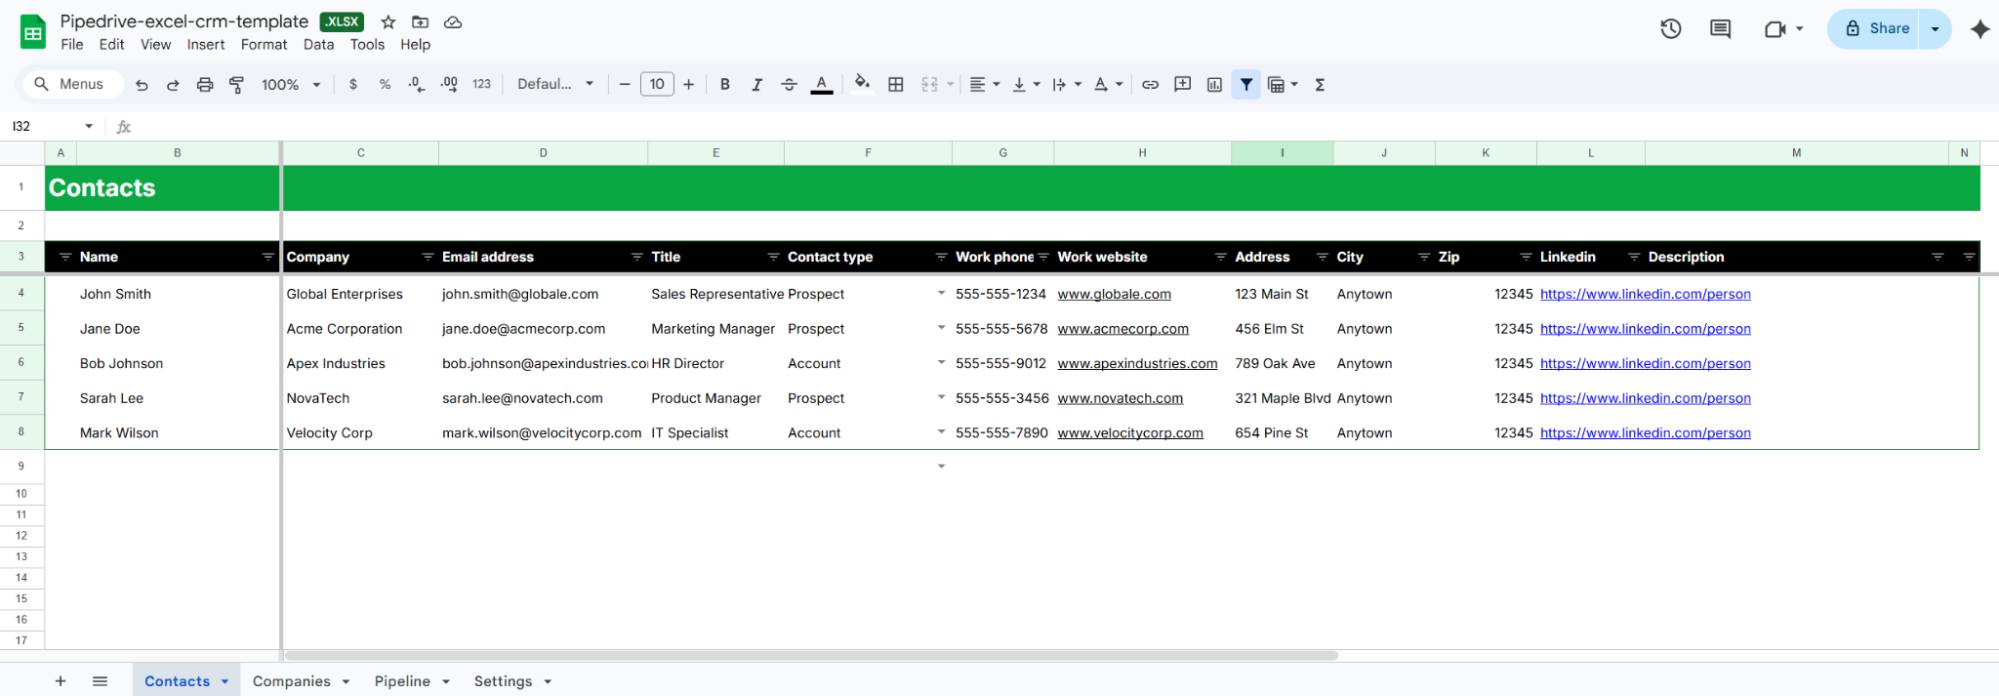The image size is (1999, 696).
Task: Open the File menu
Action: click(x=72, y=45)
